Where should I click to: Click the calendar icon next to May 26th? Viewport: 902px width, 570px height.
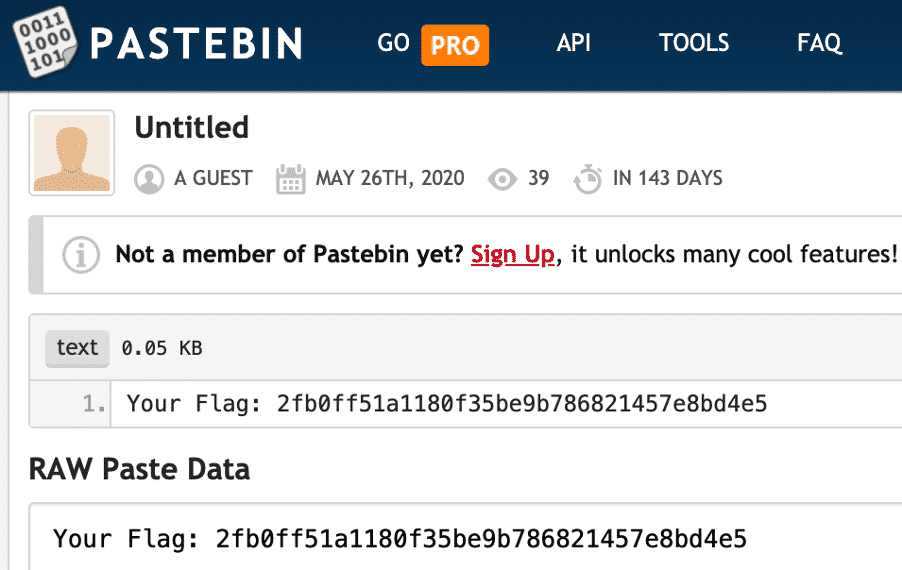click(291, 179)
